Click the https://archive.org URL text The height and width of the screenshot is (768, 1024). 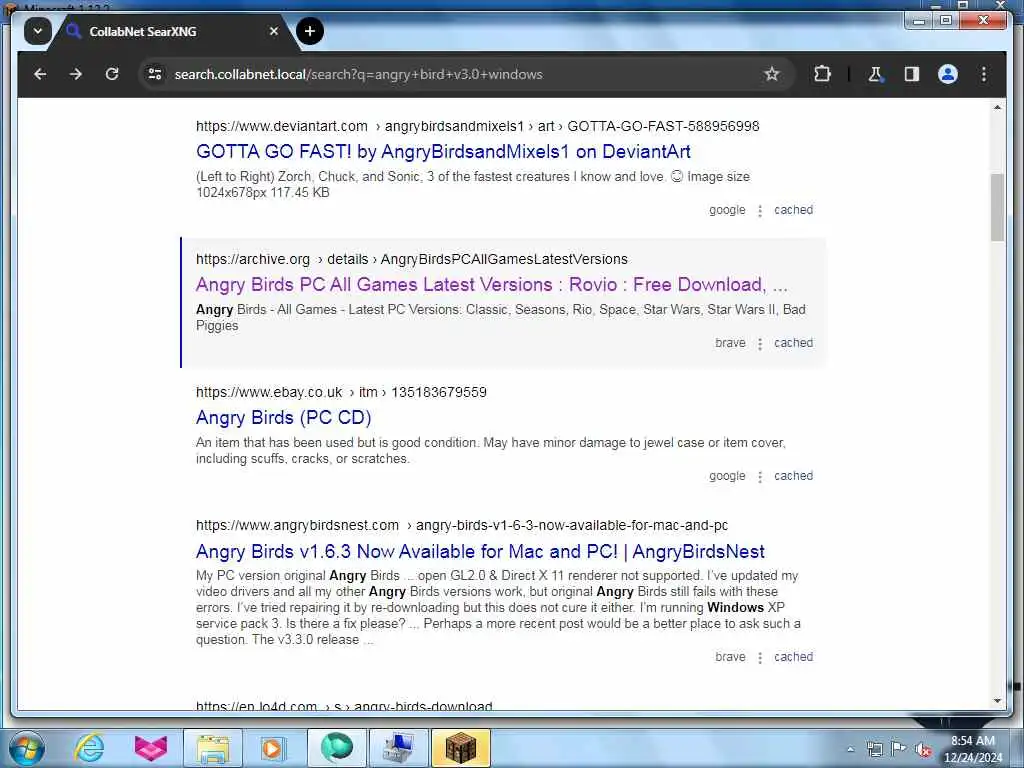point(253,259)
